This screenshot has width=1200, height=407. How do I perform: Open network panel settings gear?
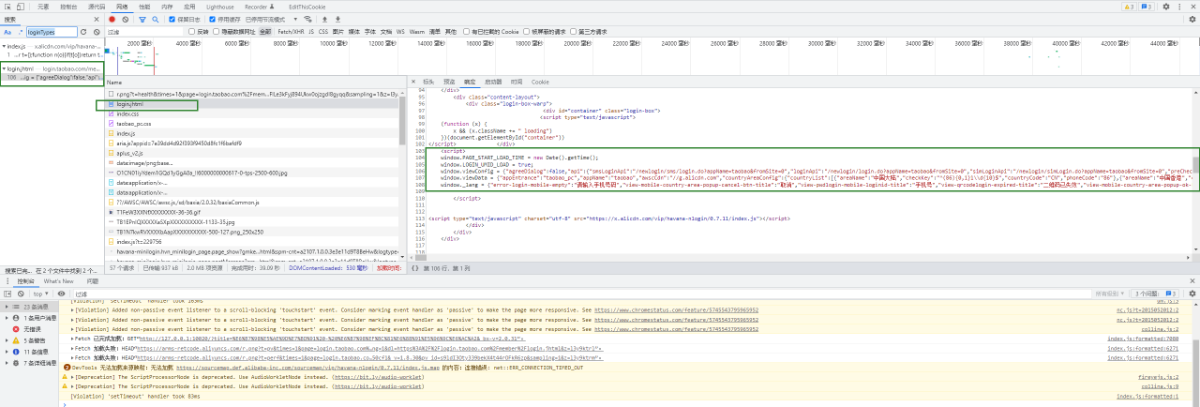coord(1192,19)
